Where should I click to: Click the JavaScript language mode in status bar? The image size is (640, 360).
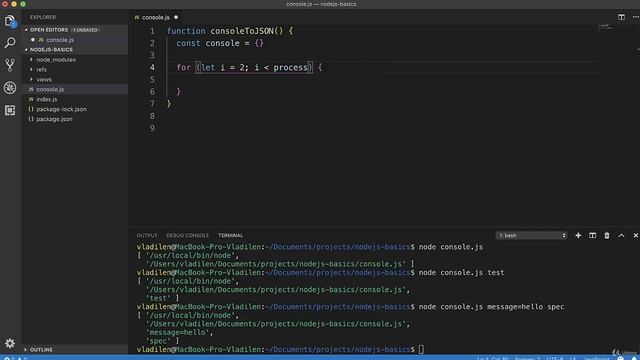coord(597,358)
